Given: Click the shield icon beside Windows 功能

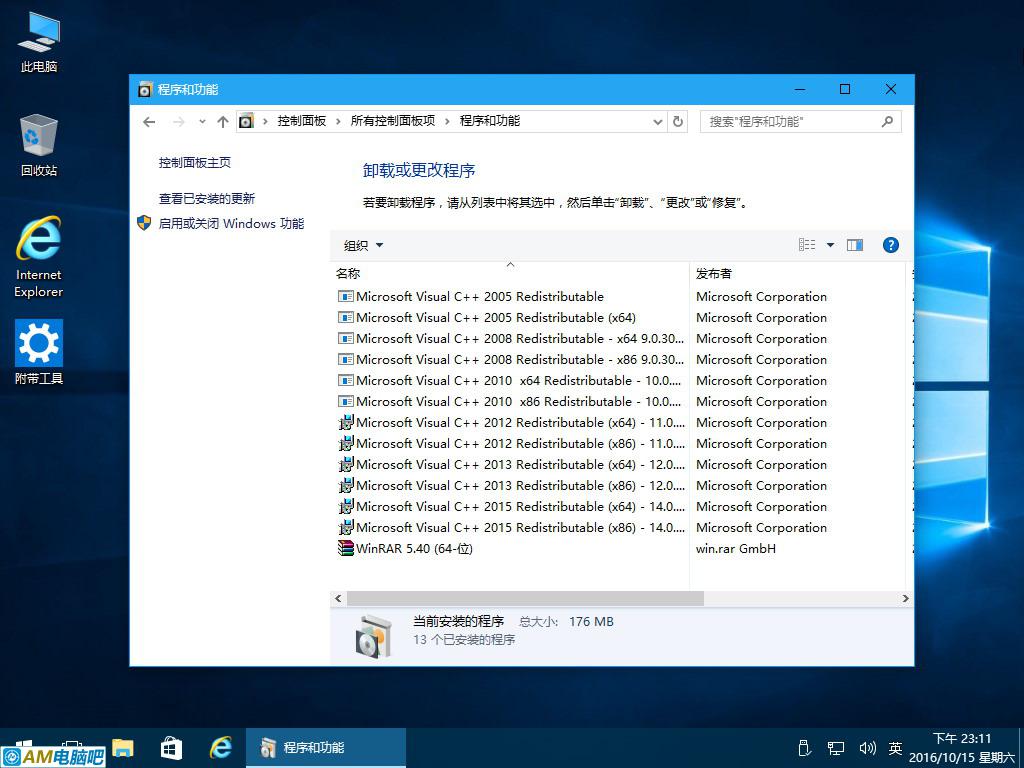Looking at the screenshot, I should [x=144, y=223].
